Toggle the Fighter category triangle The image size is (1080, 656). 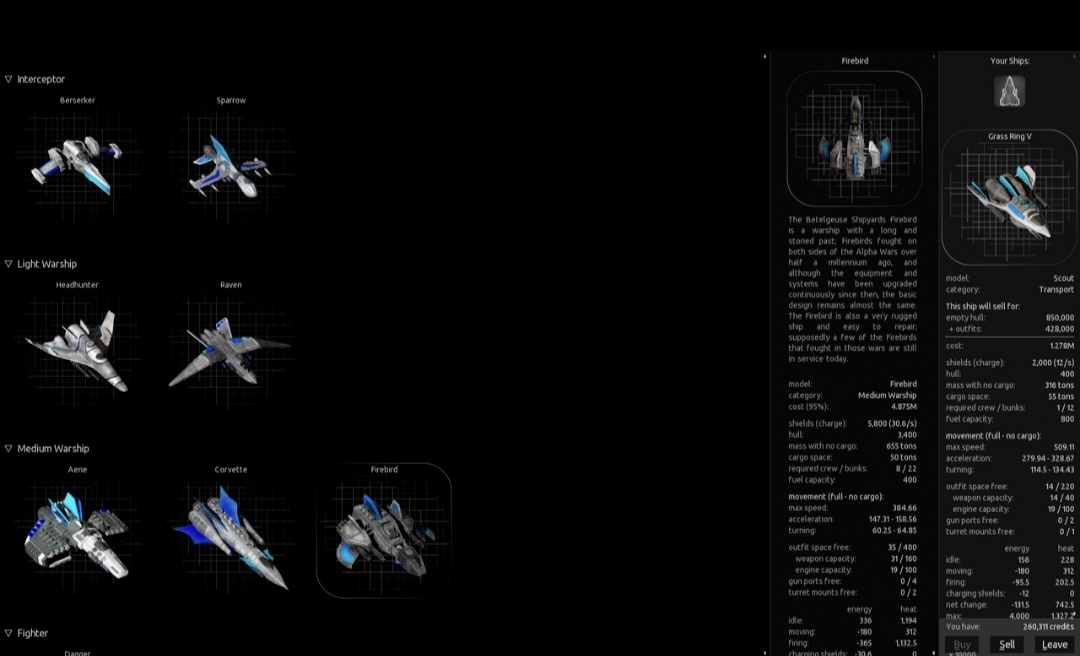click(x=9, y=633)
